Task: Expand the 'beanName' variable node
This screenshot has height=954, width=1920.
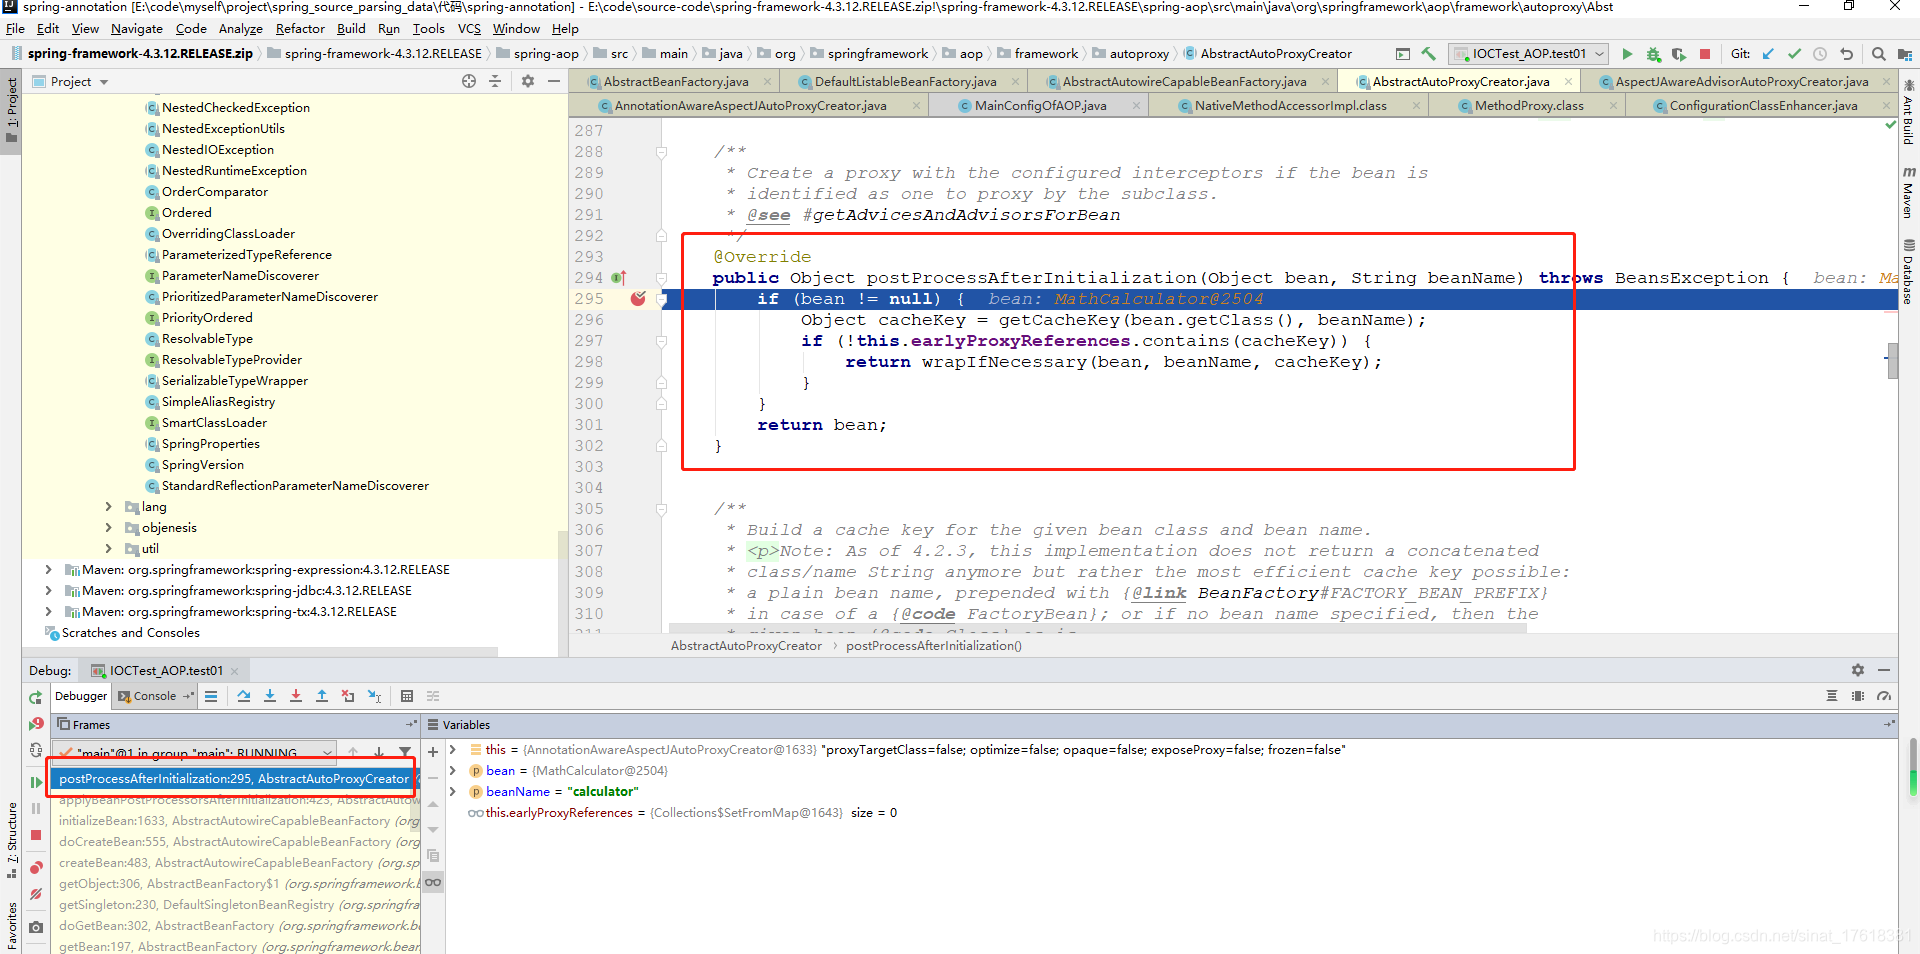Action: [x=453, y=791]
